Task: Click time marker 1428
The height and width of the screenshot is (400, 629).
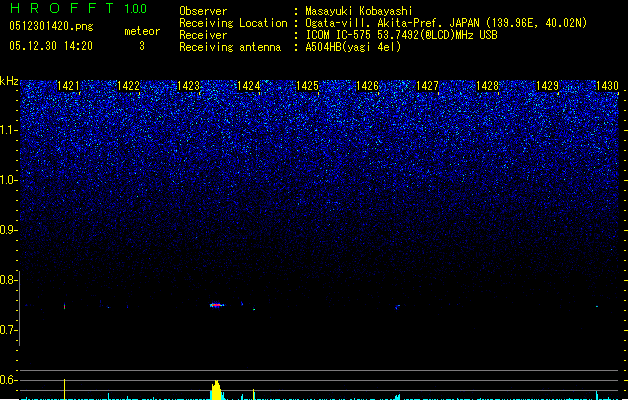Action: click(487, 86)
